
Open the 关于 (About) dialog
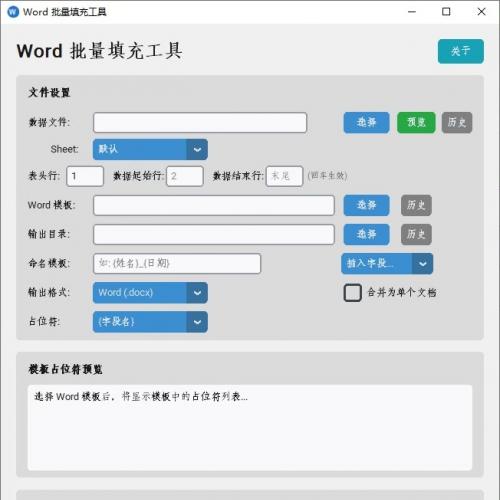point(460,51)
